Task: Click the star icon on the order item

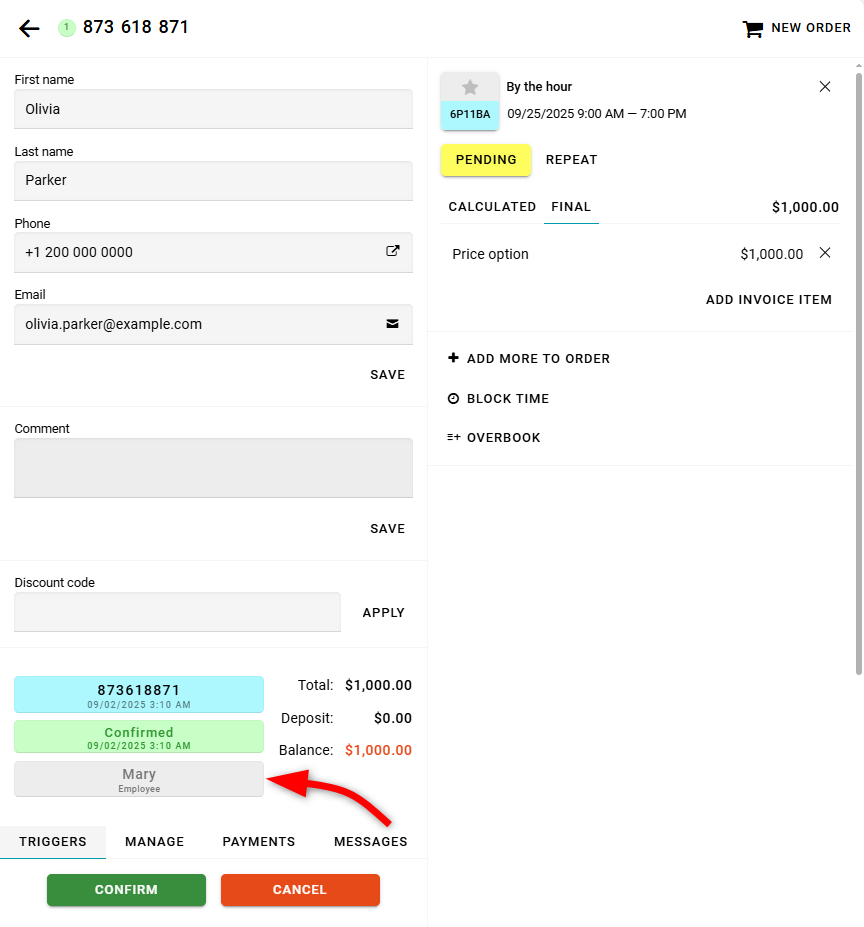Action: tap(470, 88)
